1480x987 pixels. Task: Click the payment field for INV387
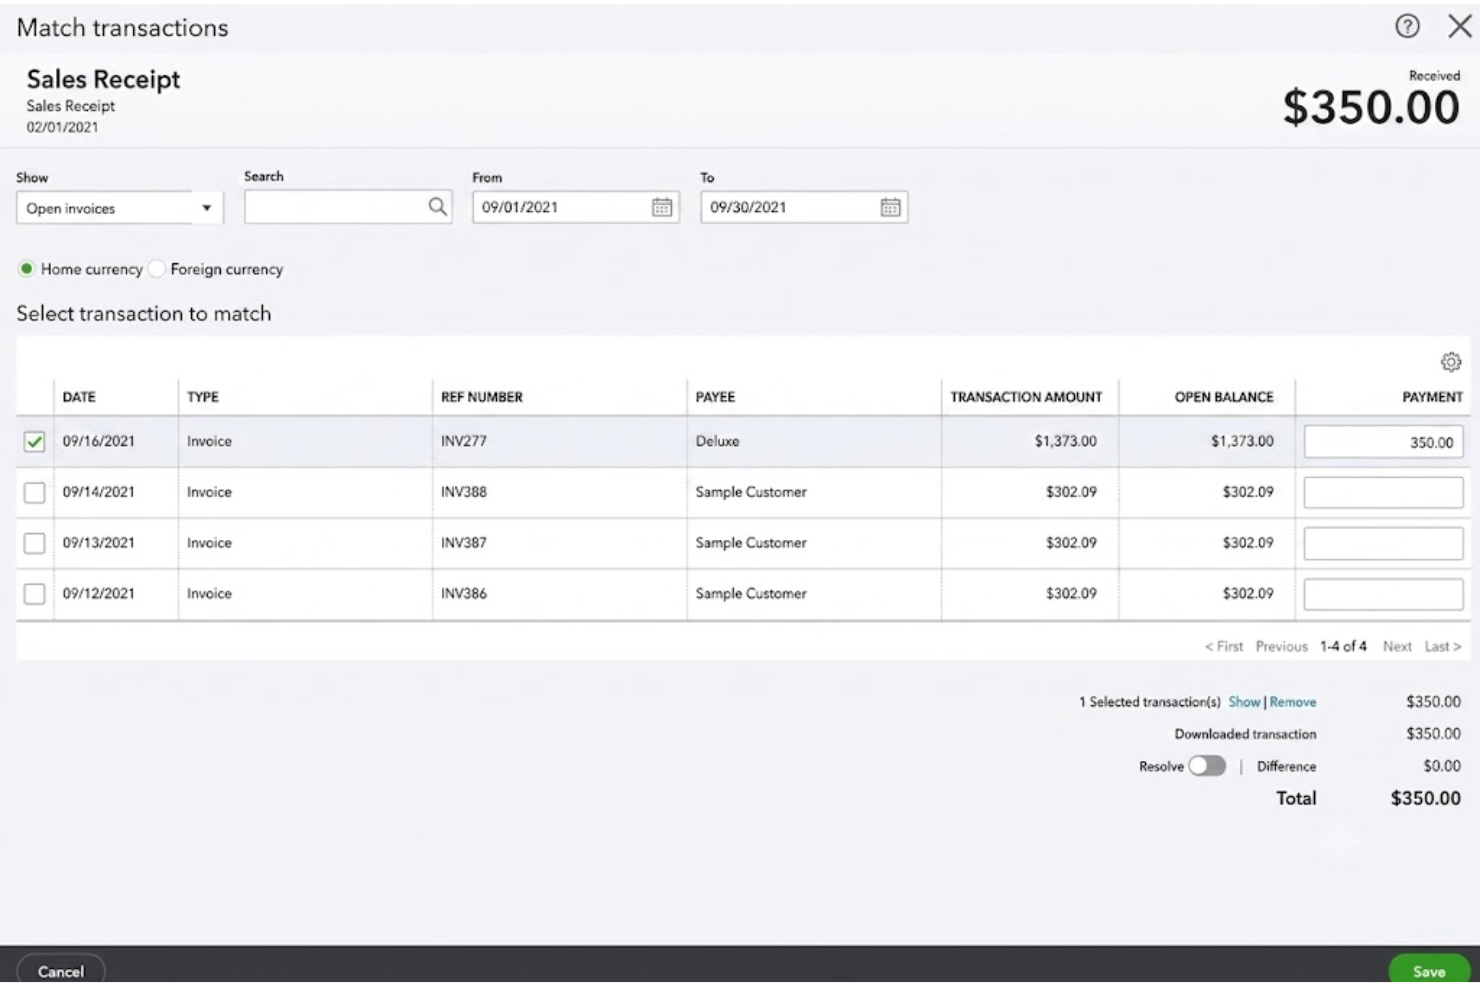coord(1383,543)
